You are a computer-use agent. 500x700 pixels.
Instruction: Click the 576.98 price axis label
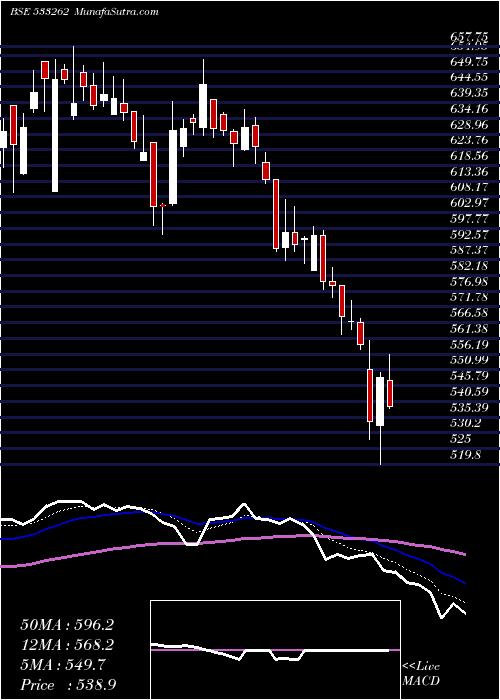(x=469, y=282)
